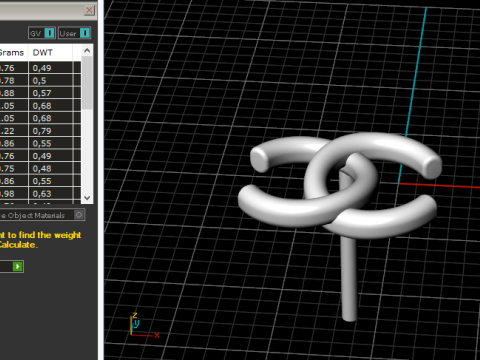Screen dimensions: 480x360
Task: Select the Grams cell ending in .98
Action: [14, 194]
